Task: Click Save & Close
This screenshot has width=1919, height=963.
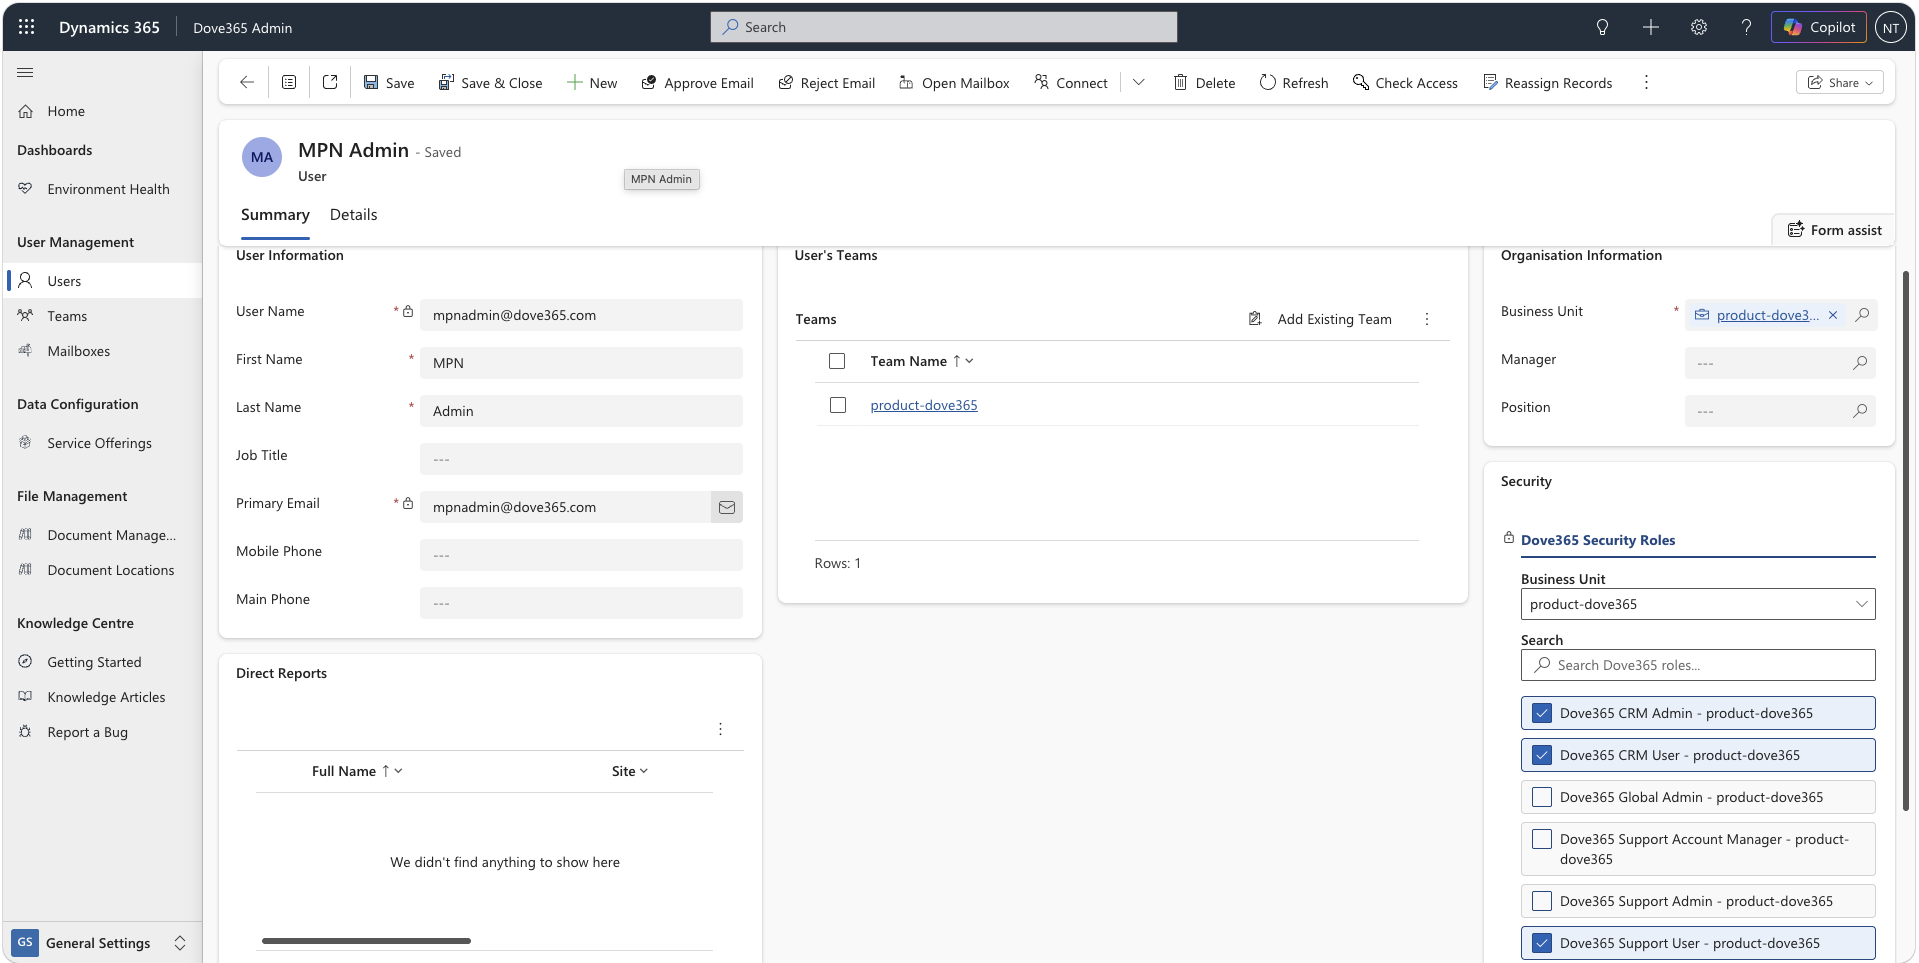Action: pos(490,83)
